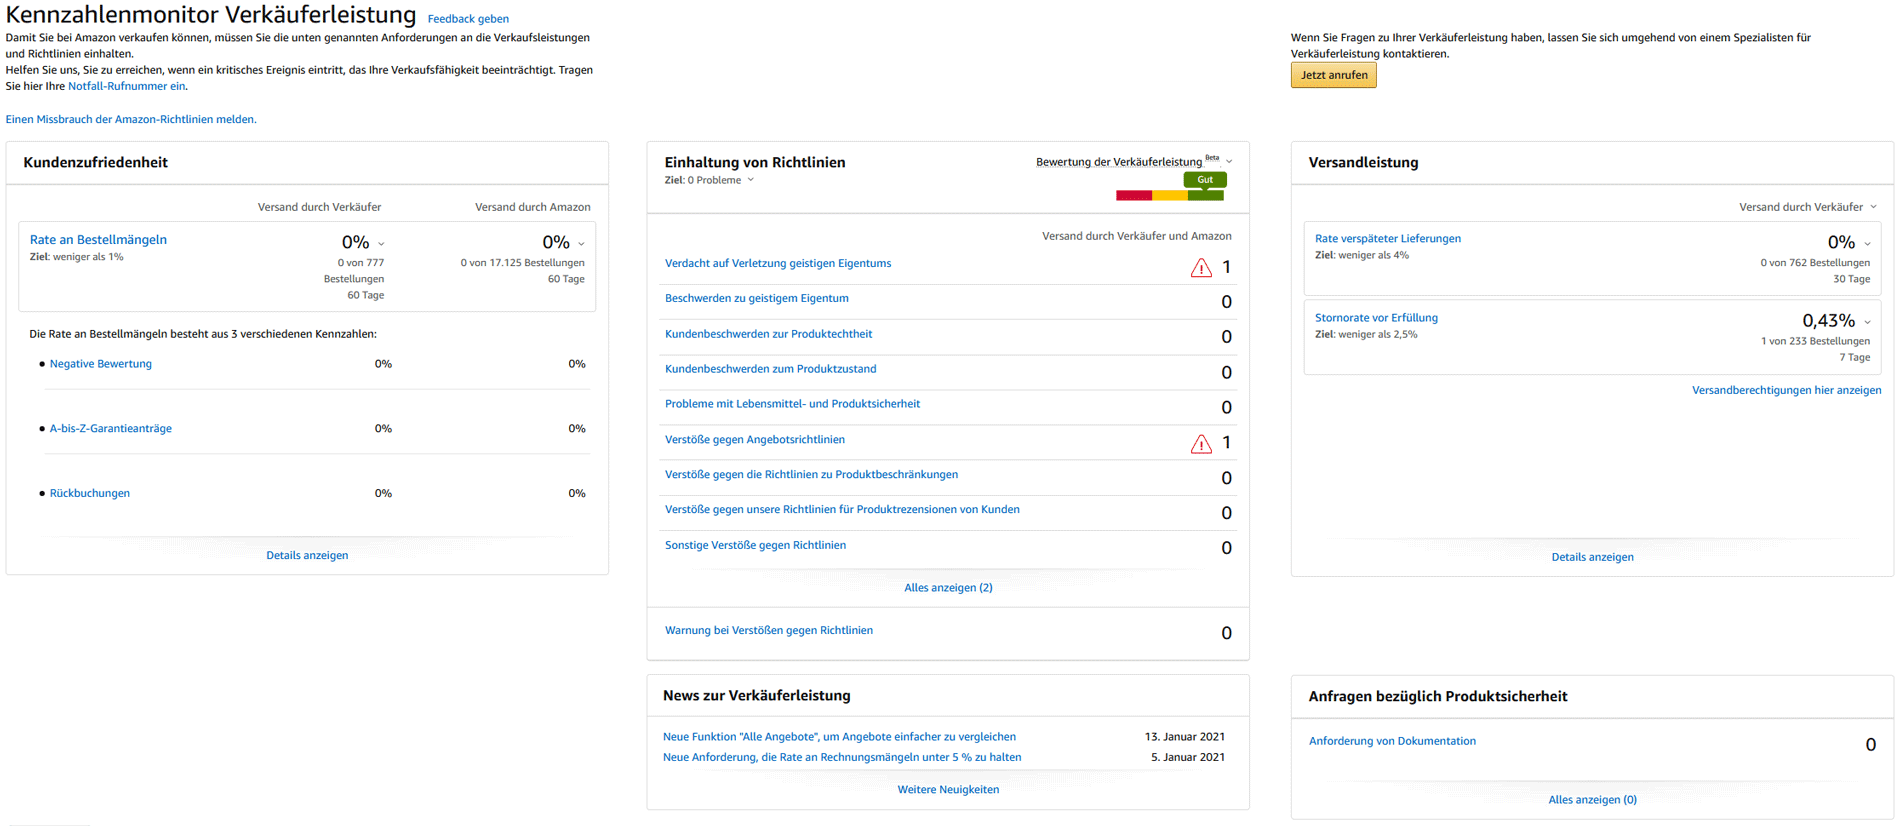Expand Rate an Bestellmängeln seller-shipped 0% chevron
The image size is (1900, 826).
(381, 244)
